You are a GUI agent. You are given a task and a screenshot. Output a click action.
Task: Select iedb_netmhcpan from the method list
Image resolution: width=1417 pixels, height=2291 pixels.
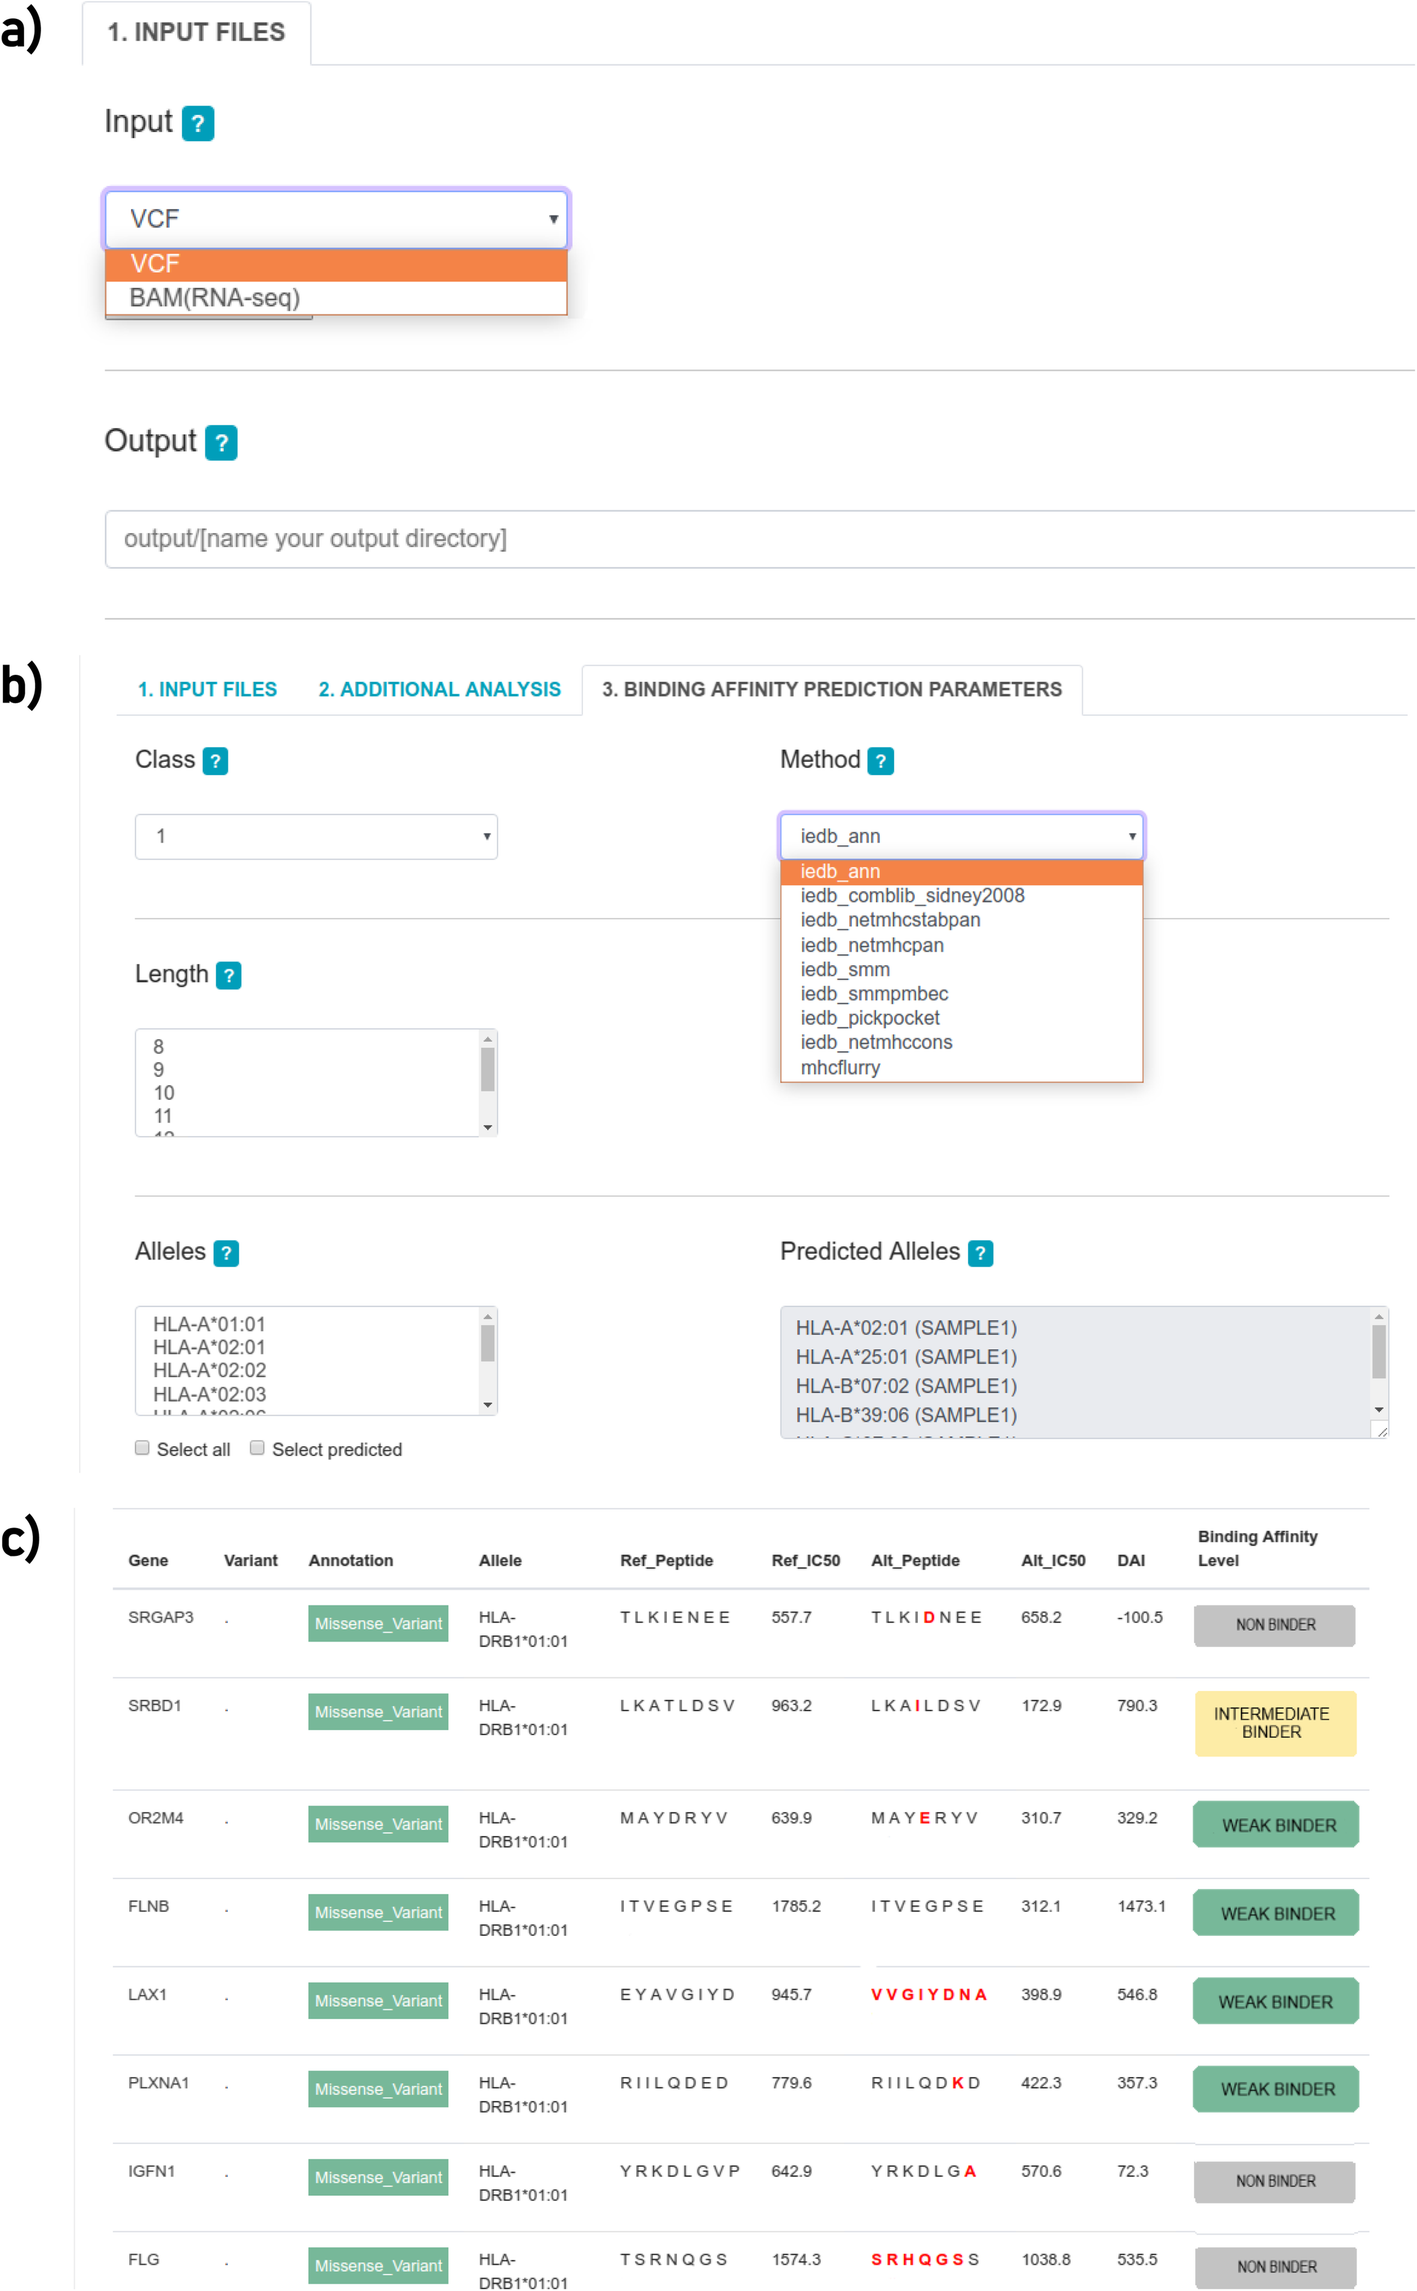pyautogui.click(x=961, y=945)
